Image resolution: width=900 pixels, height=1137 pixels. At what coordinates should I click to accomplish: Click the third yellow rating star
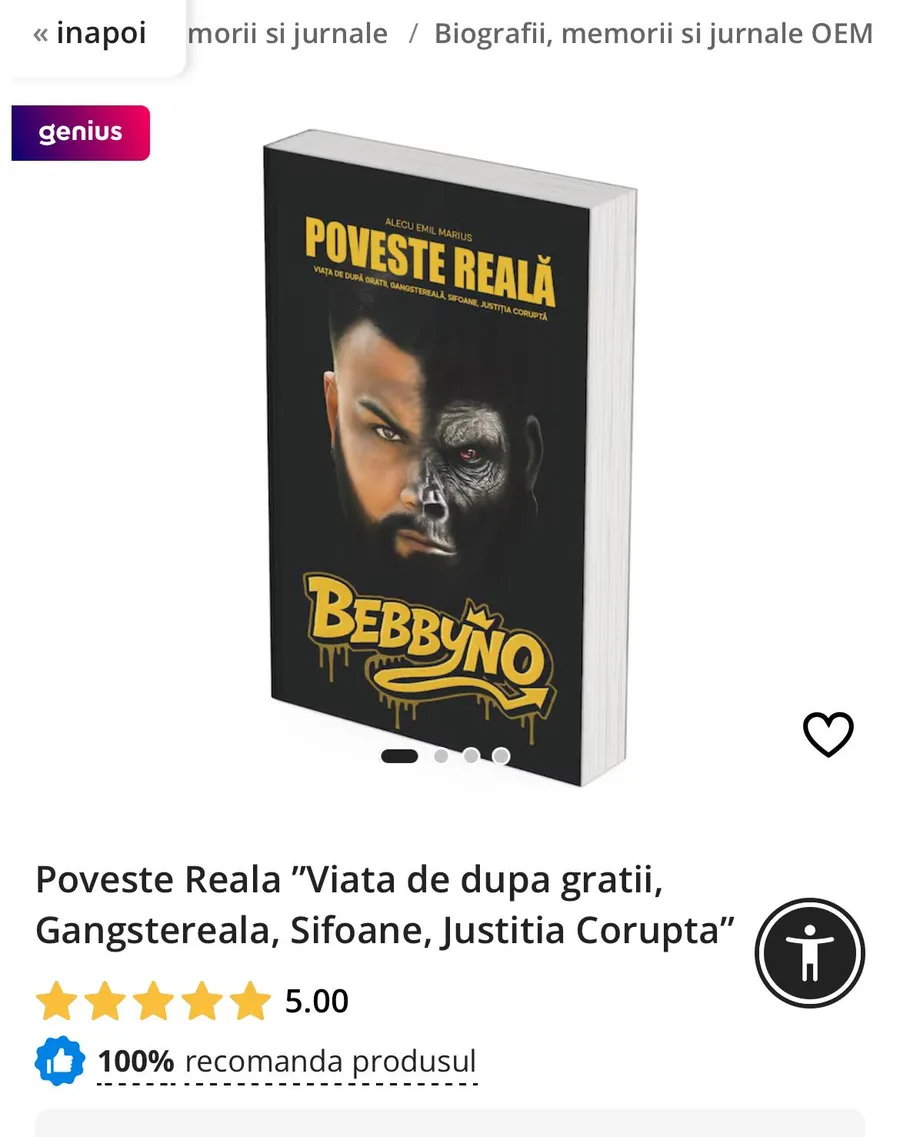tap(153, 1001)
